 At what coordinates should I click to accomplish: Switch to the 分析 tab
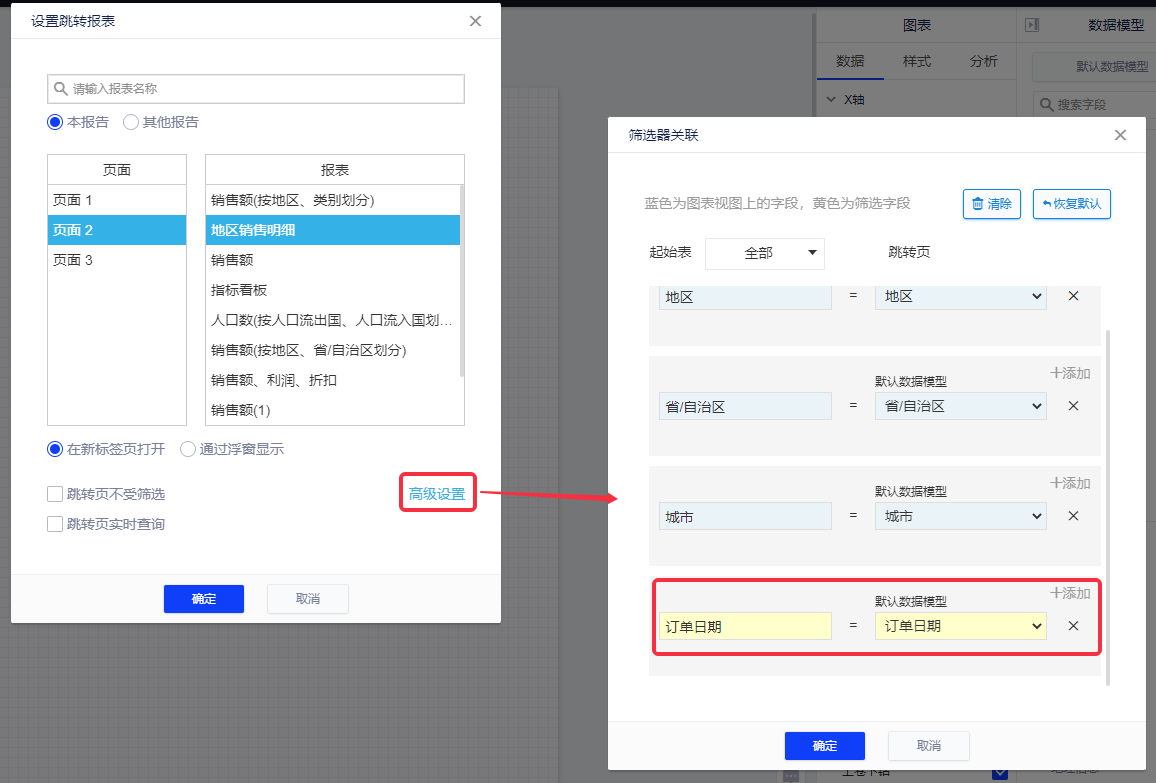(983, 61)
